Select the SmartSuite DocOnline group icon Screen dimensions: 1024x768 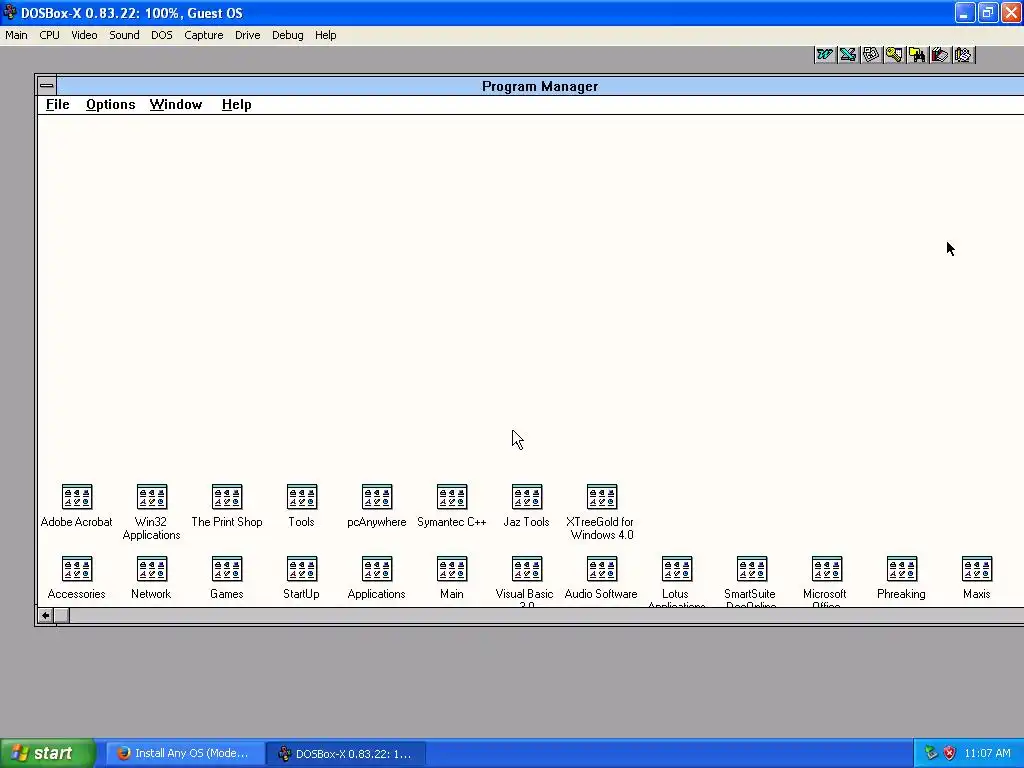click(752, 569)
